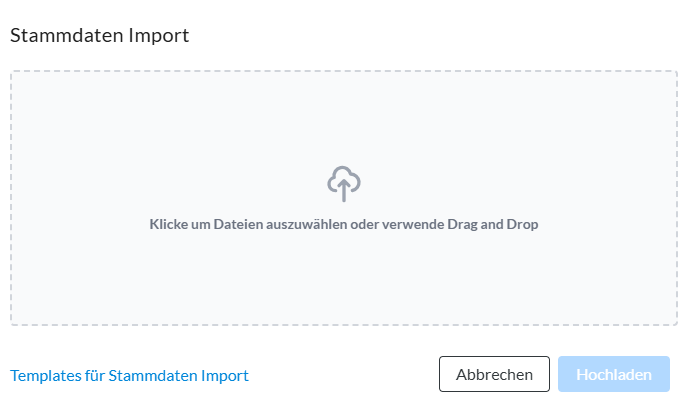Download import templates via the blue link
The height and width of the screenshot is (403, 686).
pyautogui.click(x=130, y=375)
